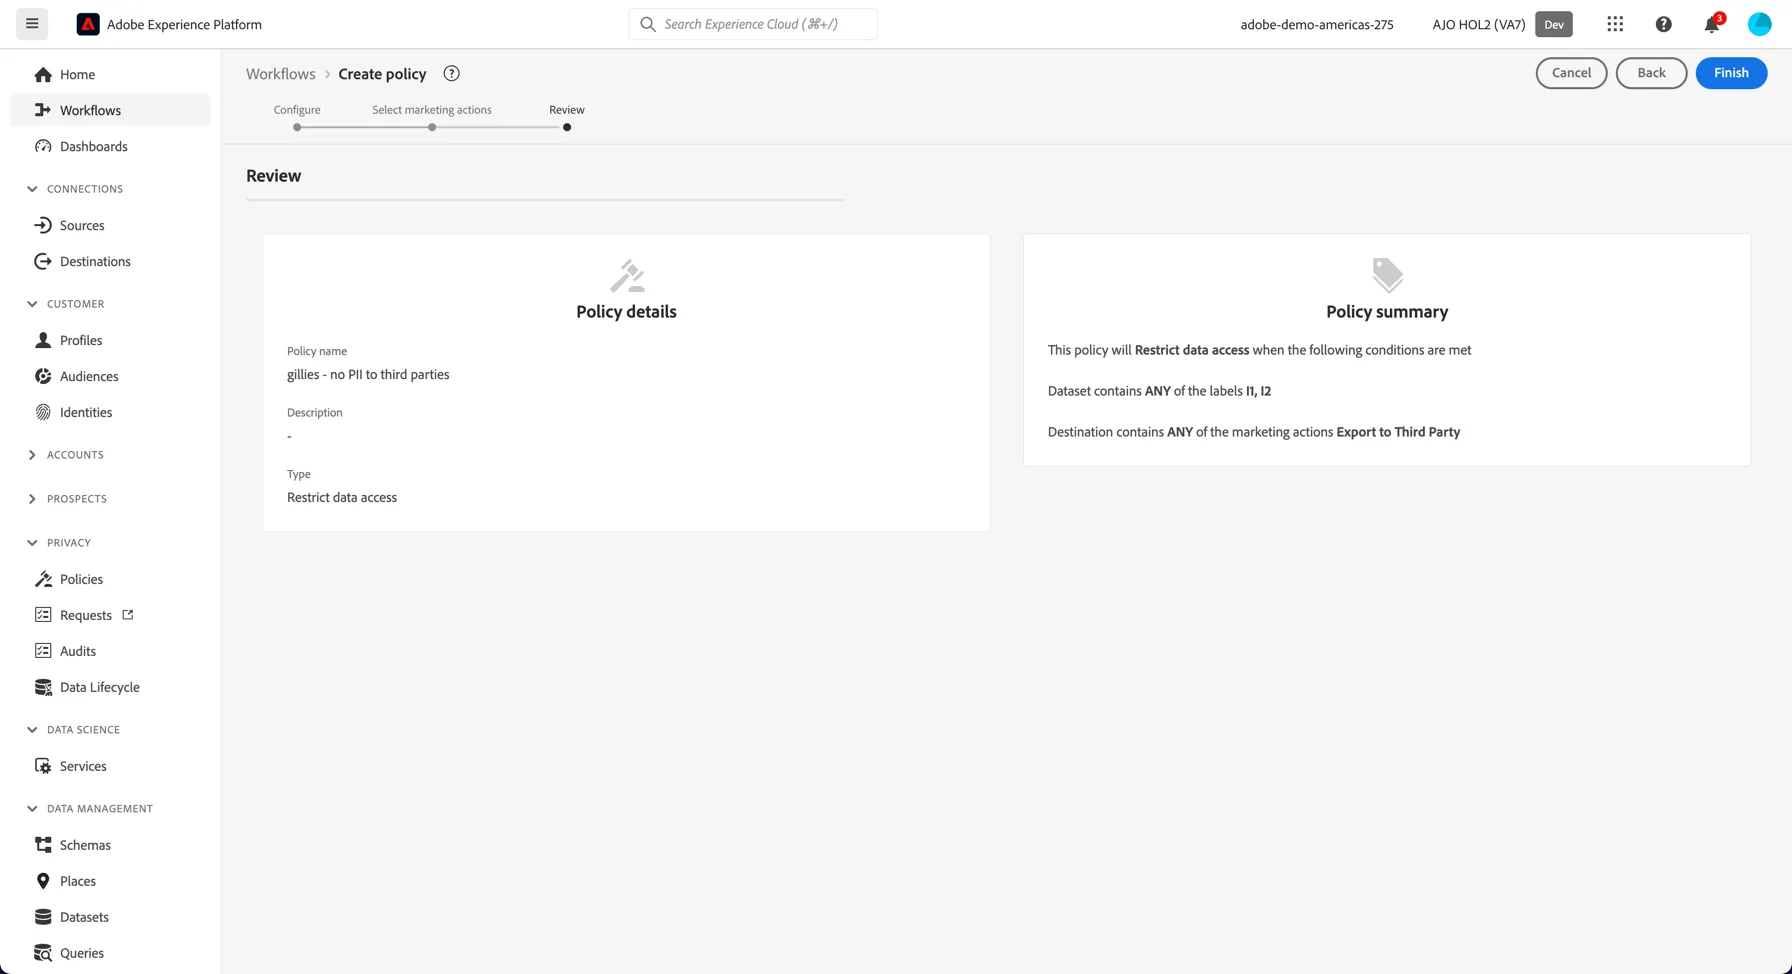Click the Profiles person icon
The image size is (1792, 974).
click(x=43, y=340)
